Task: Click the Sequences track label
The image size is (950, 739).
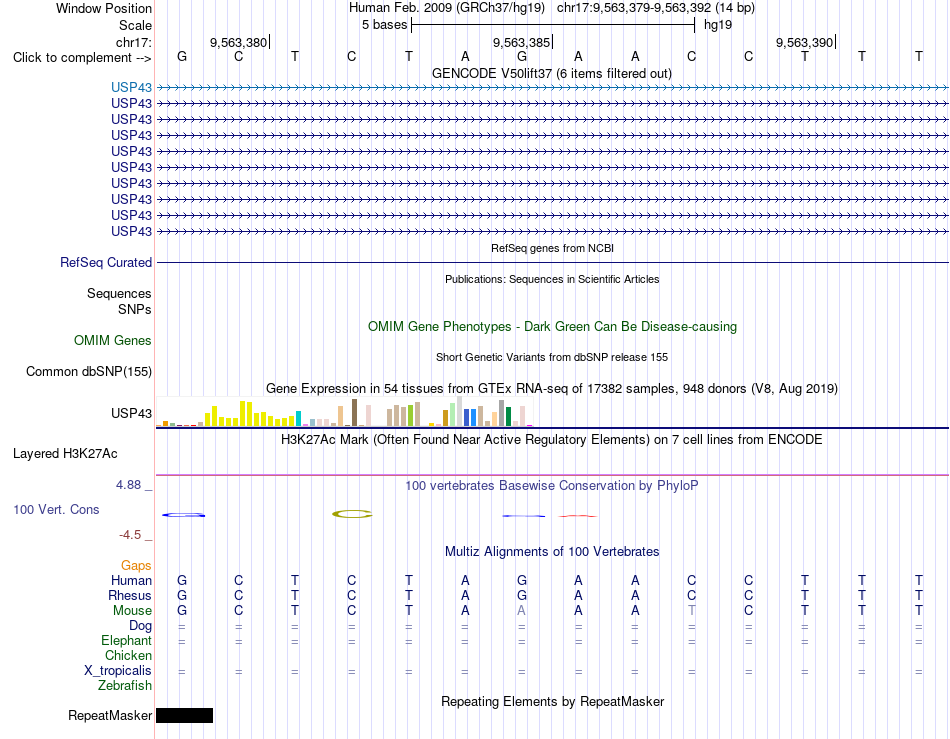Action: coord(119,294)
